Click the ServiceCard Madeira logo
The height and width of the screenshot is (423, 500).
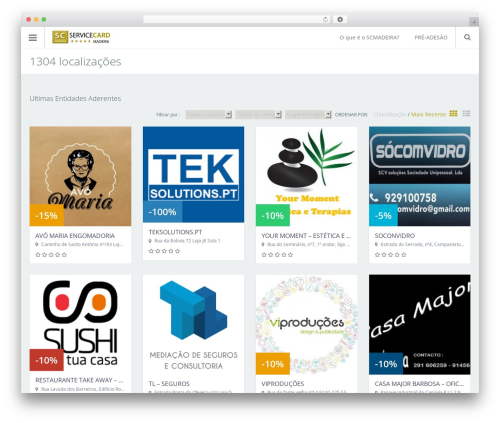pos(81,37)
